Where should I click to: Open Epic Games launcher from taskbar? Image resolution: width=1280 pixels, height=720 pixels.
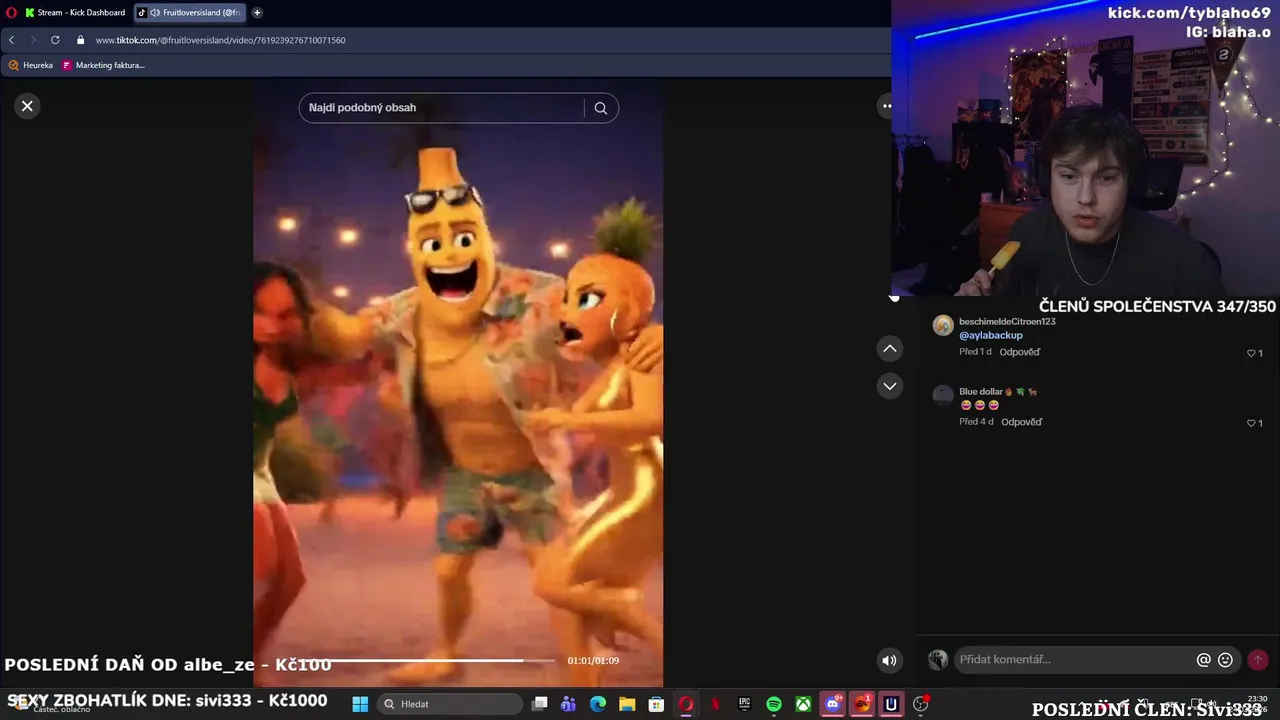point(744,704)
